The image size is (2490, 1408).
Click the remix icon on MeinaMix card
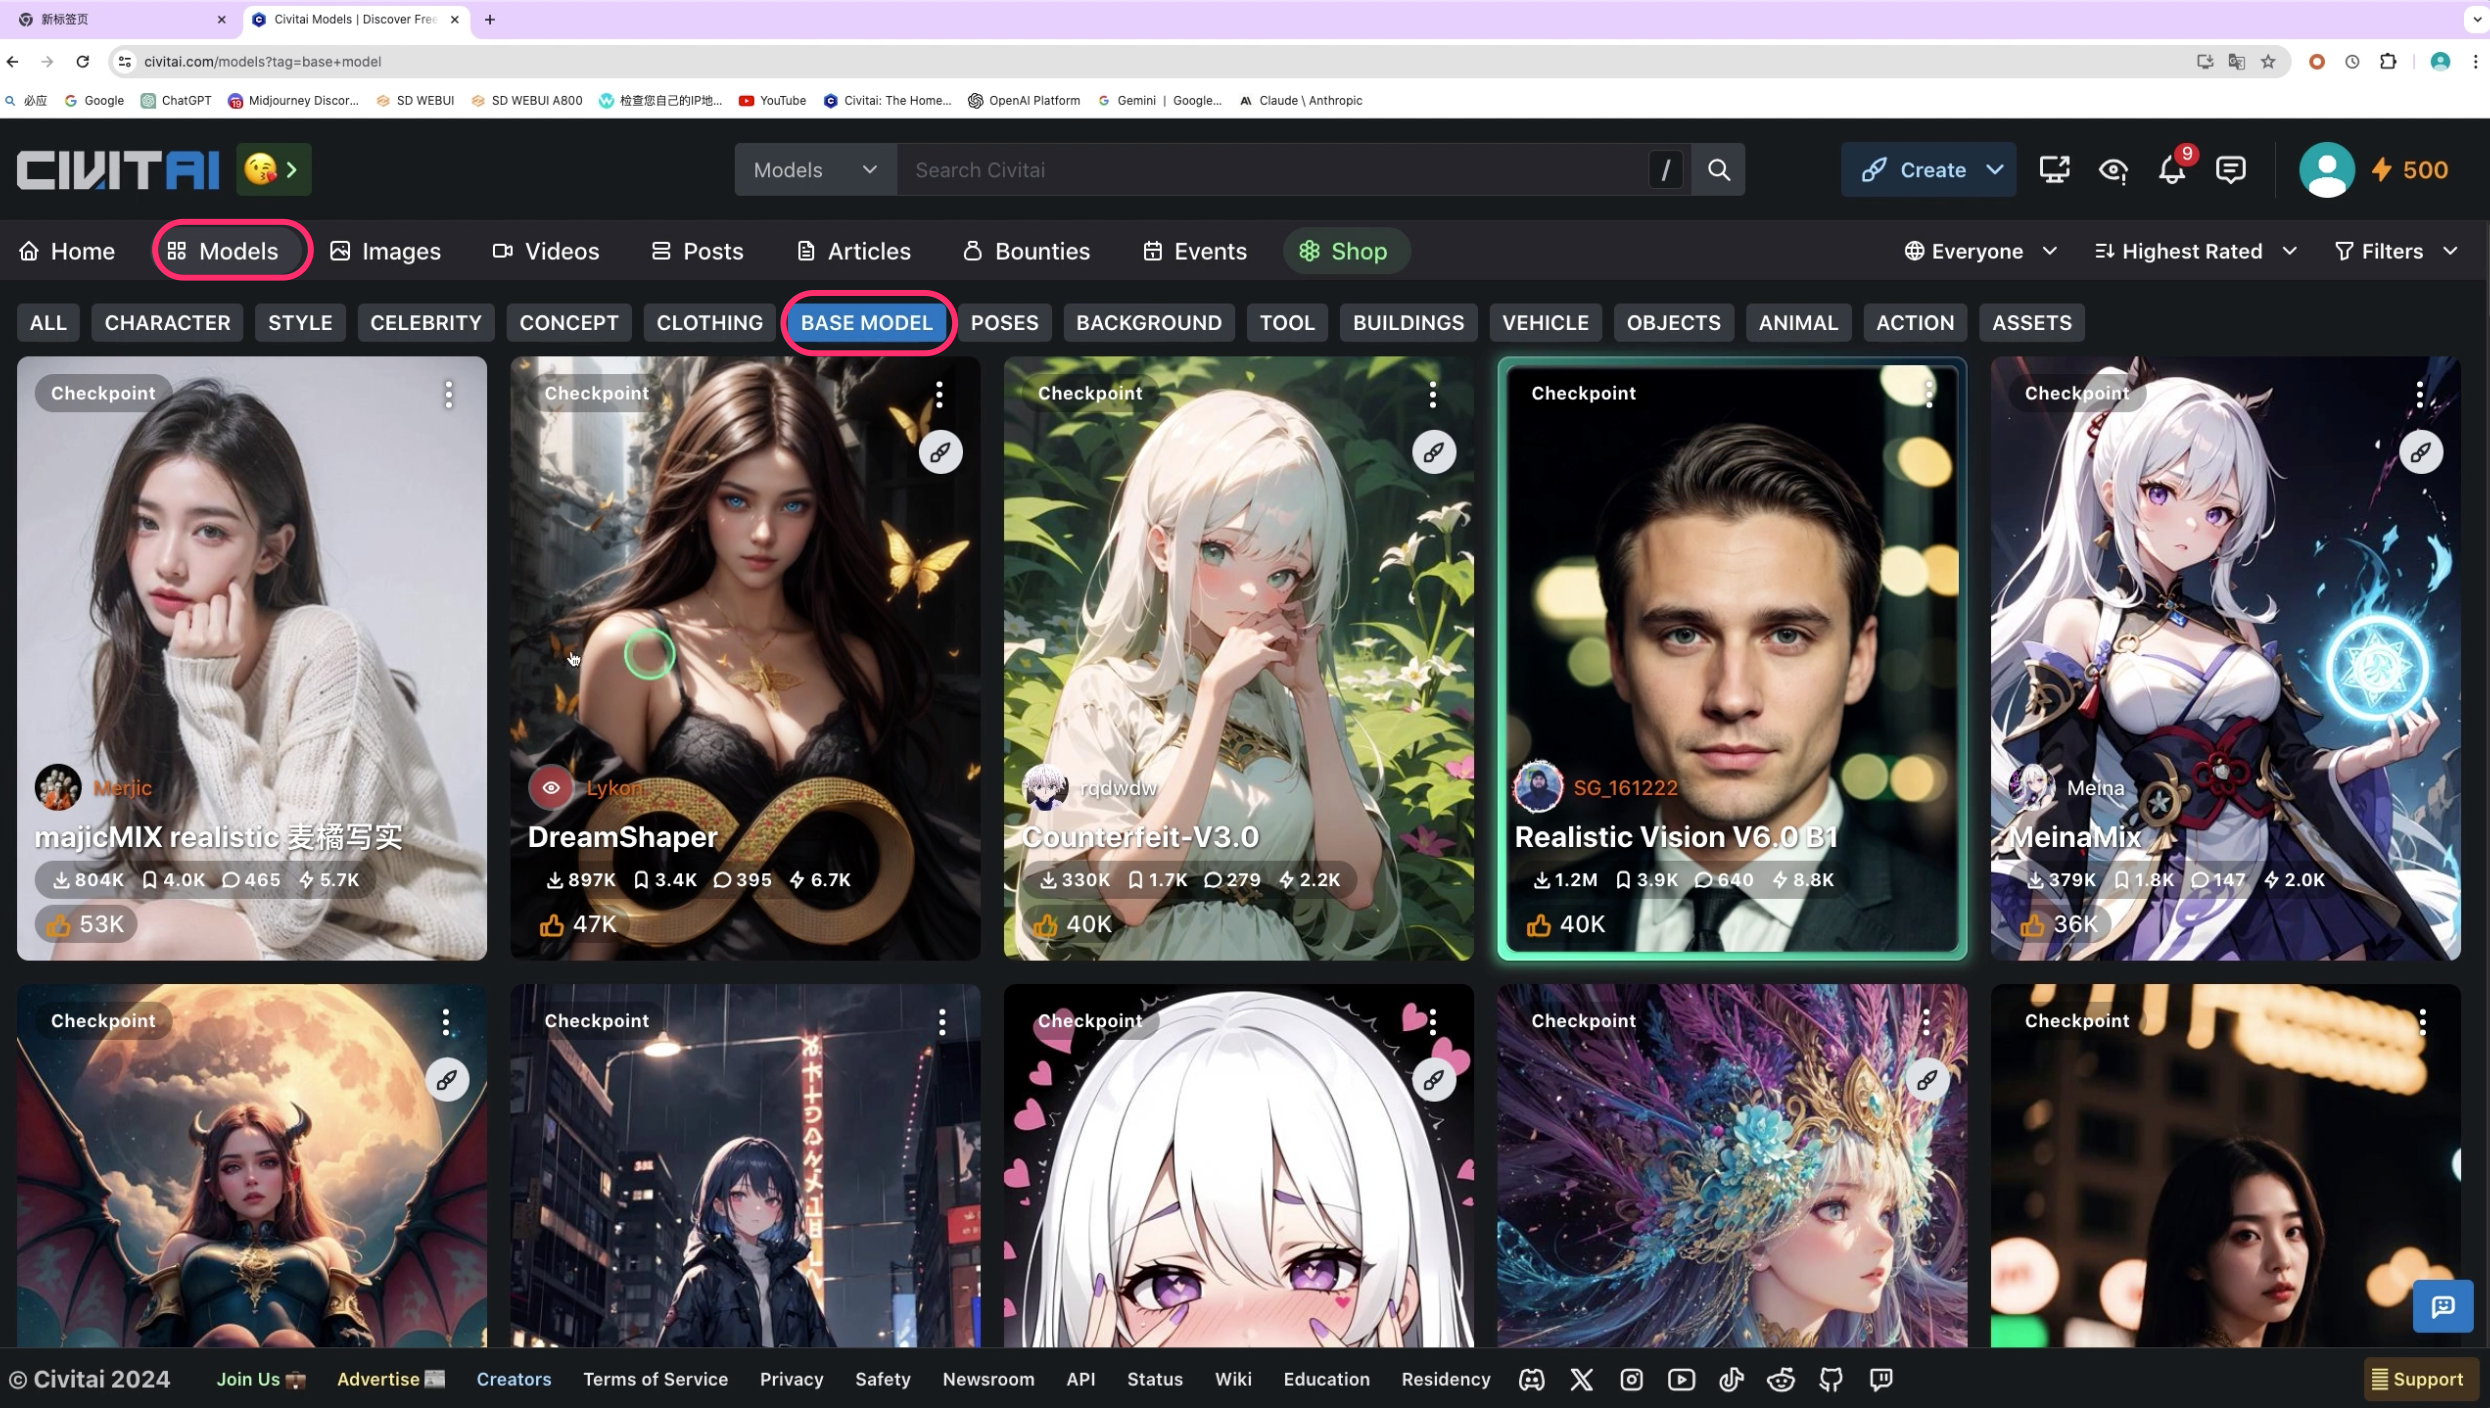click(x=2420, y=452)
